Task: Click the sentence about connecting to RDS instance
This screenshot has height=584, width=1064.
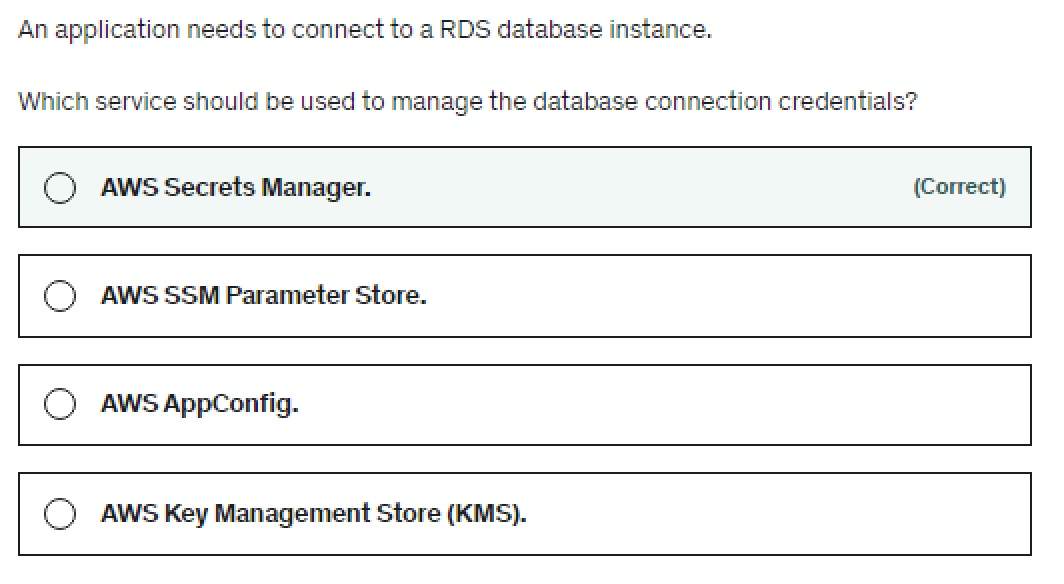Action: 365,31
